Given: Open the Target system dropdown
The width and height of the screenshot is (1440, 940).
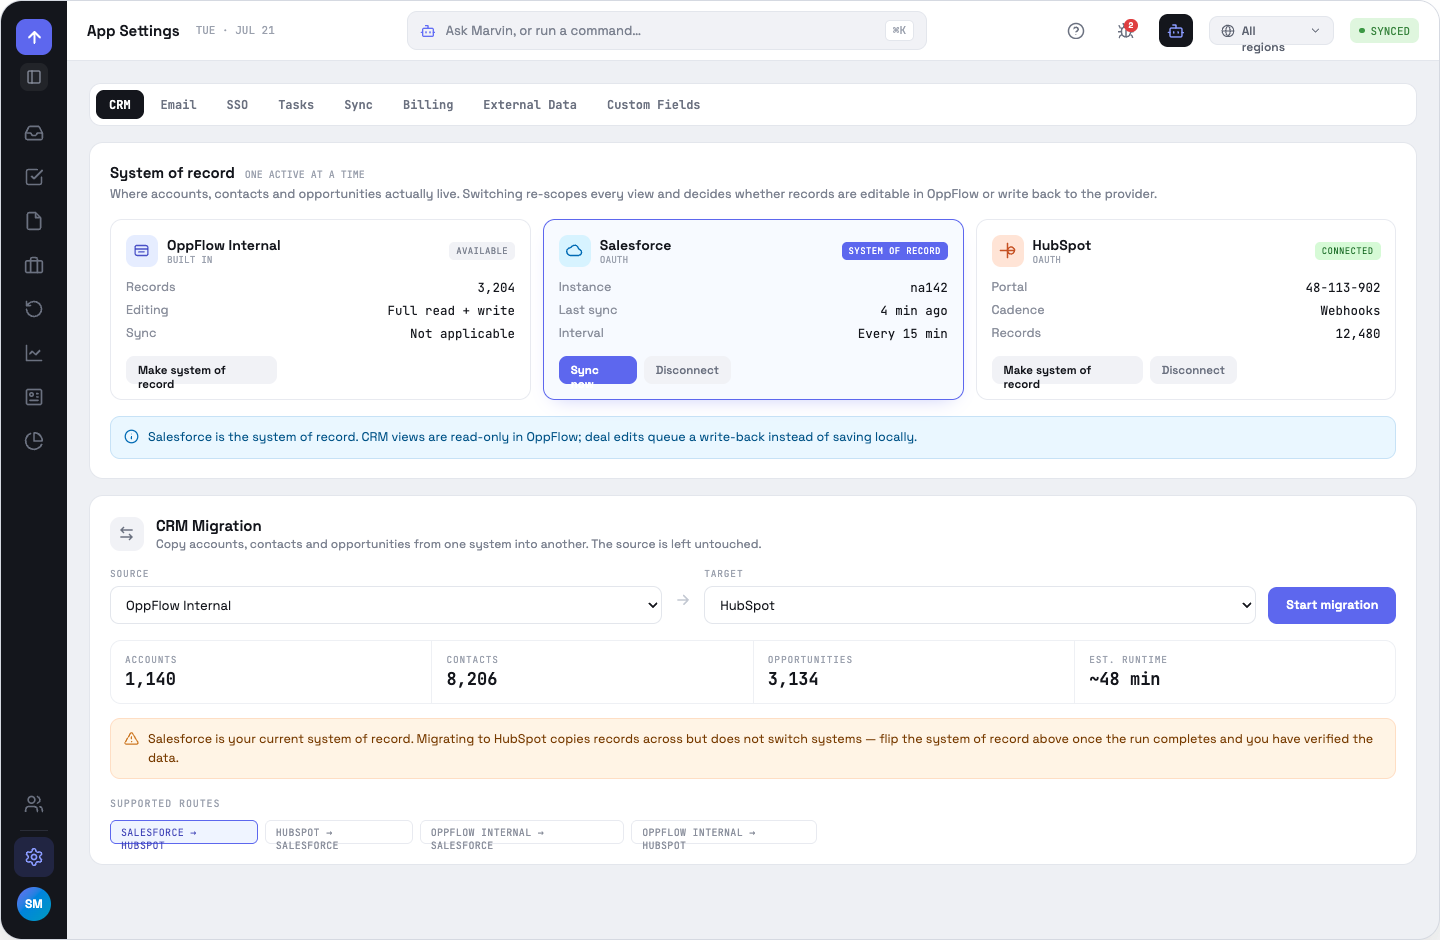Looking at the screenshot, I should click(980, 605).
